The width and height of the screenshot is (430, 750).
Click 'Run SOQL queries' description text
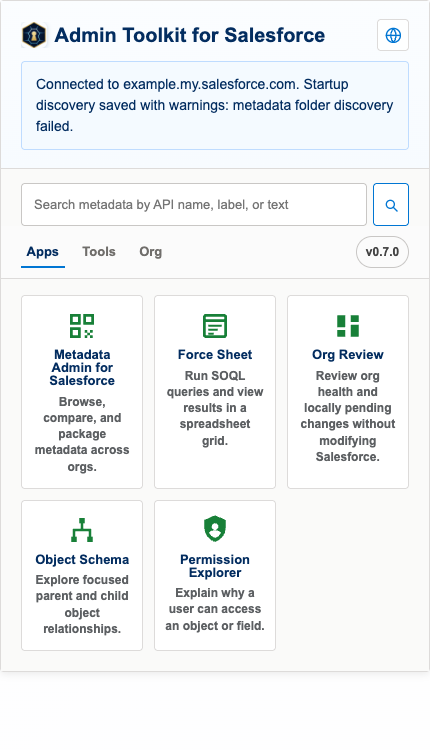point(215,408)
